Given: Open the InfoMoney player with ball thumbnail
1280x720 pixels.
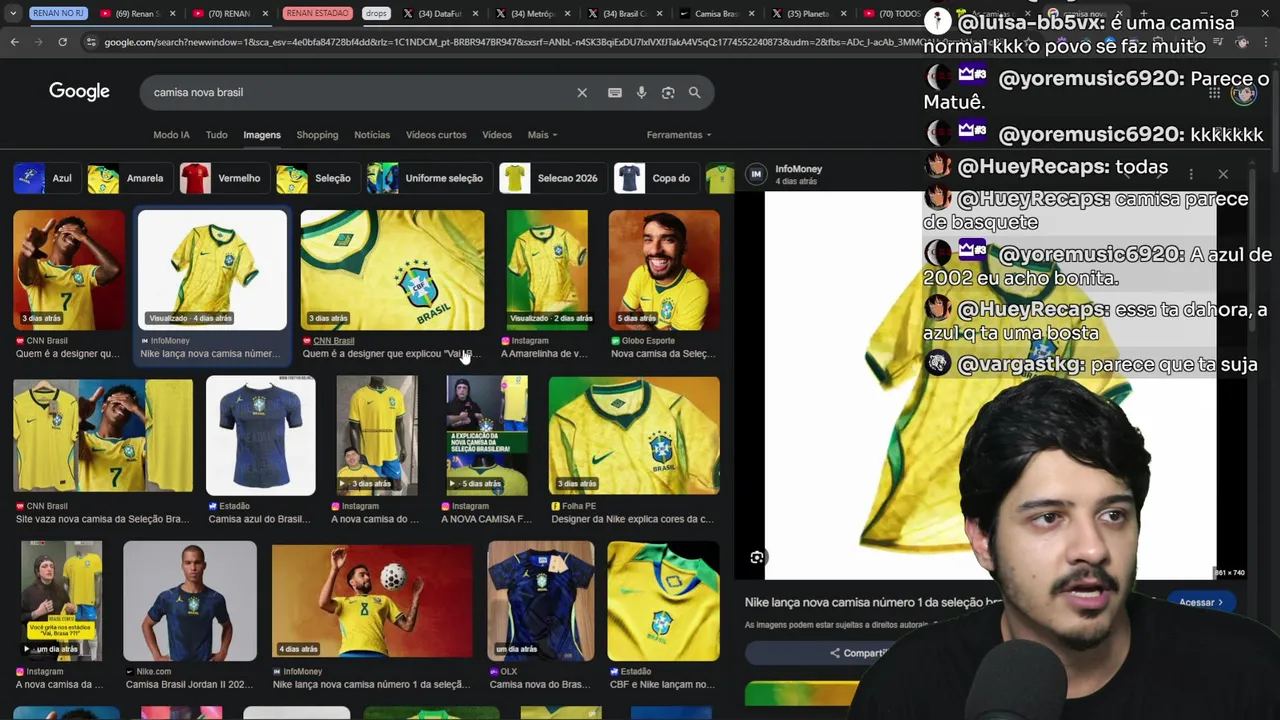Looking at the screenshot, I should click(372, 601).
